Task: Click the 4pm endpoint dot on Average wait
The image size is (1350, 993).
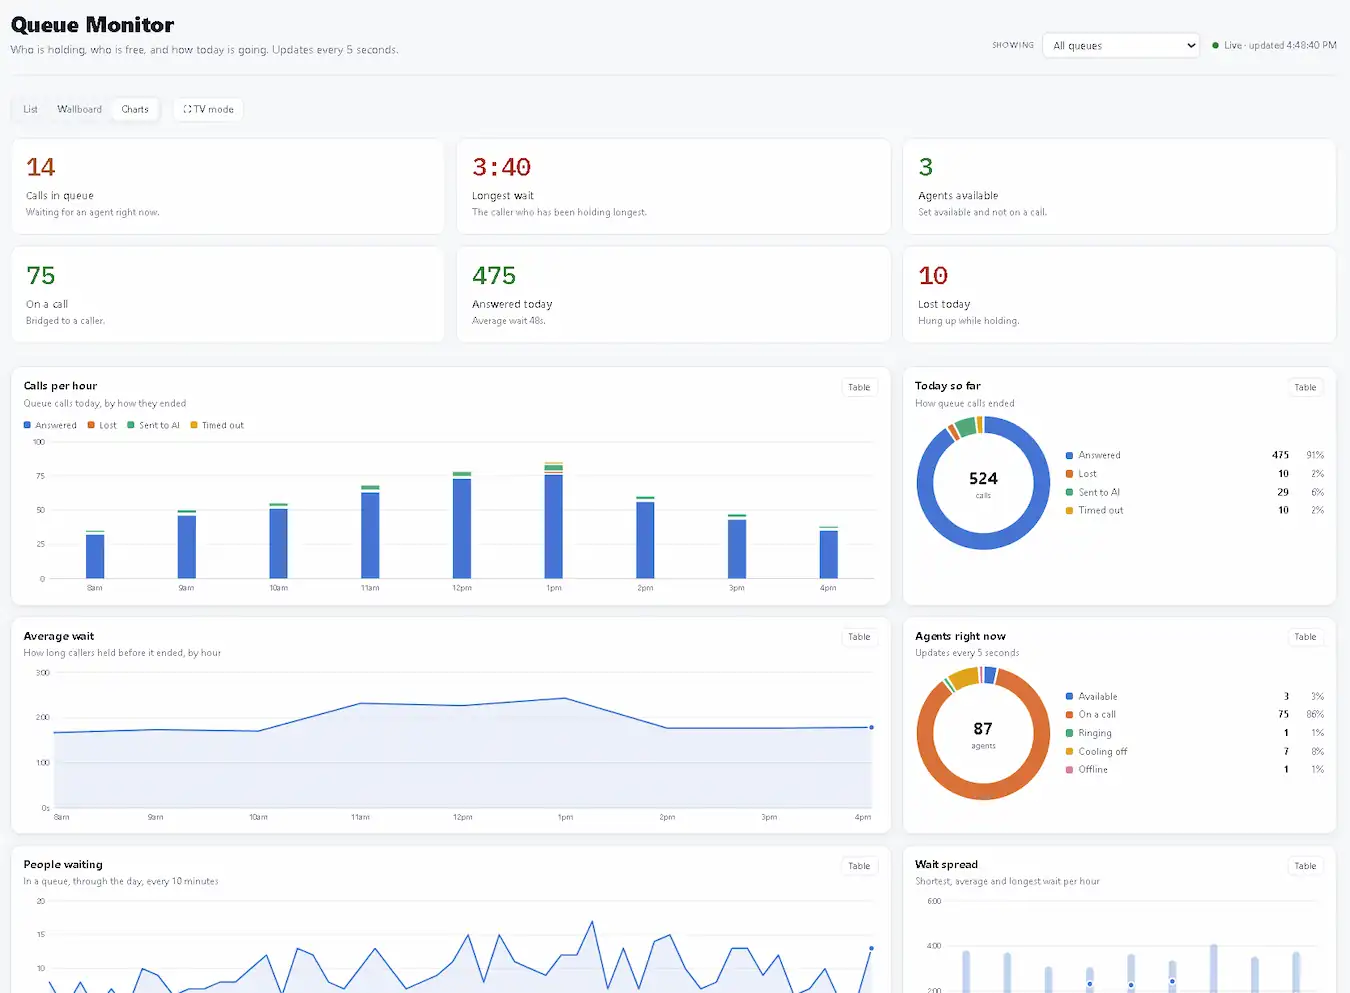Action: [x=871, y=727]
